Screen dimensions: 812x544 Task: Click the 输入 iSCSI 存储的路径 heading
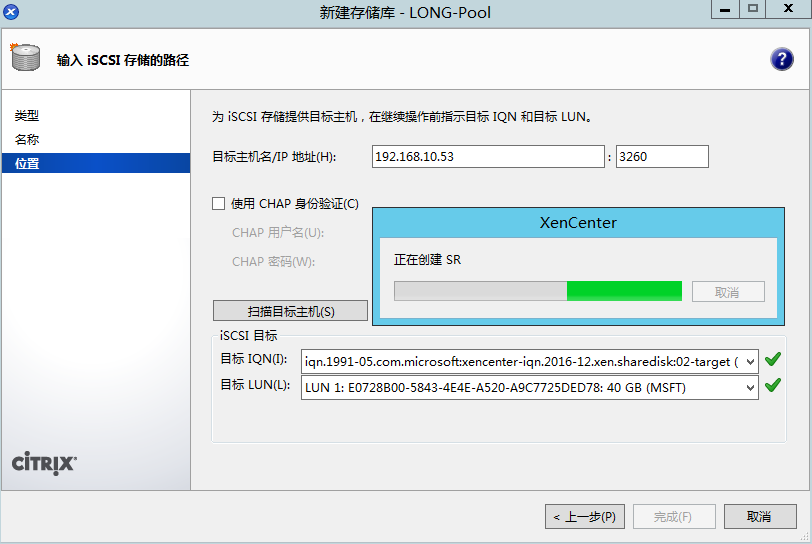[x=123, y=60]
